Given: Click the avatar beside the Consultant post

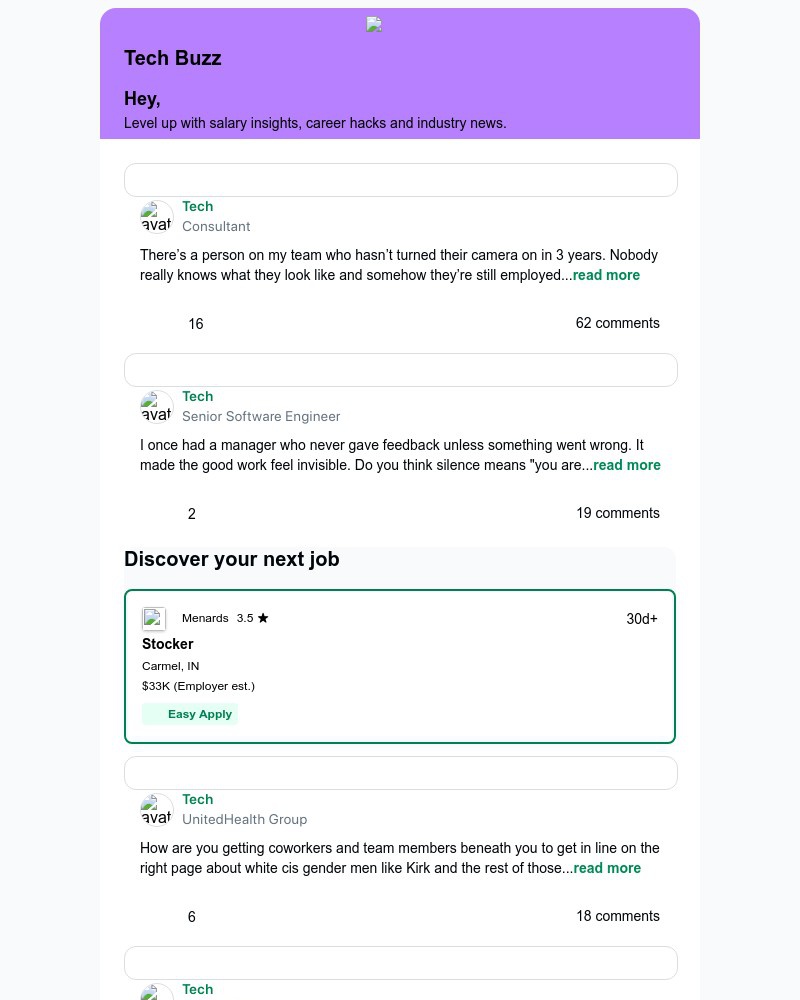Looking at the screenshot, I should coord(157,217).
